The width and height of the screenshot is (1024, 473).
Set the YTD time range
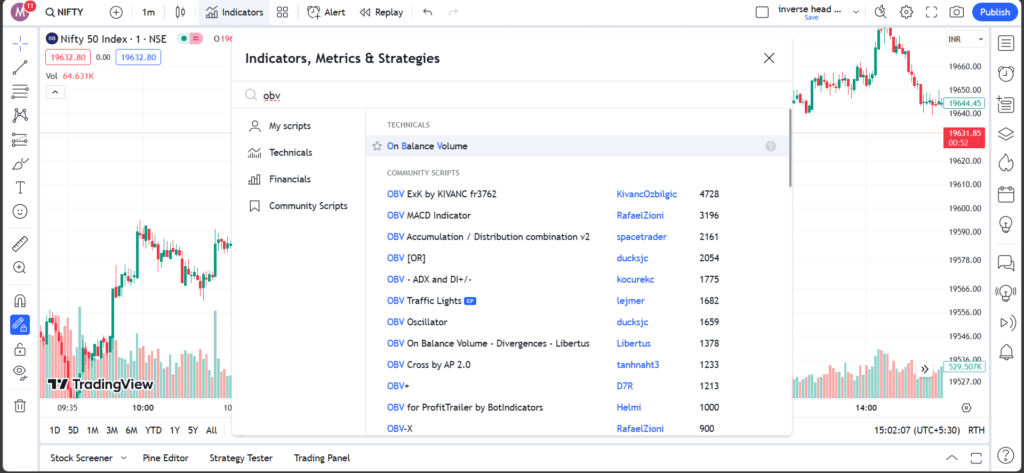(x=153, y=431)
